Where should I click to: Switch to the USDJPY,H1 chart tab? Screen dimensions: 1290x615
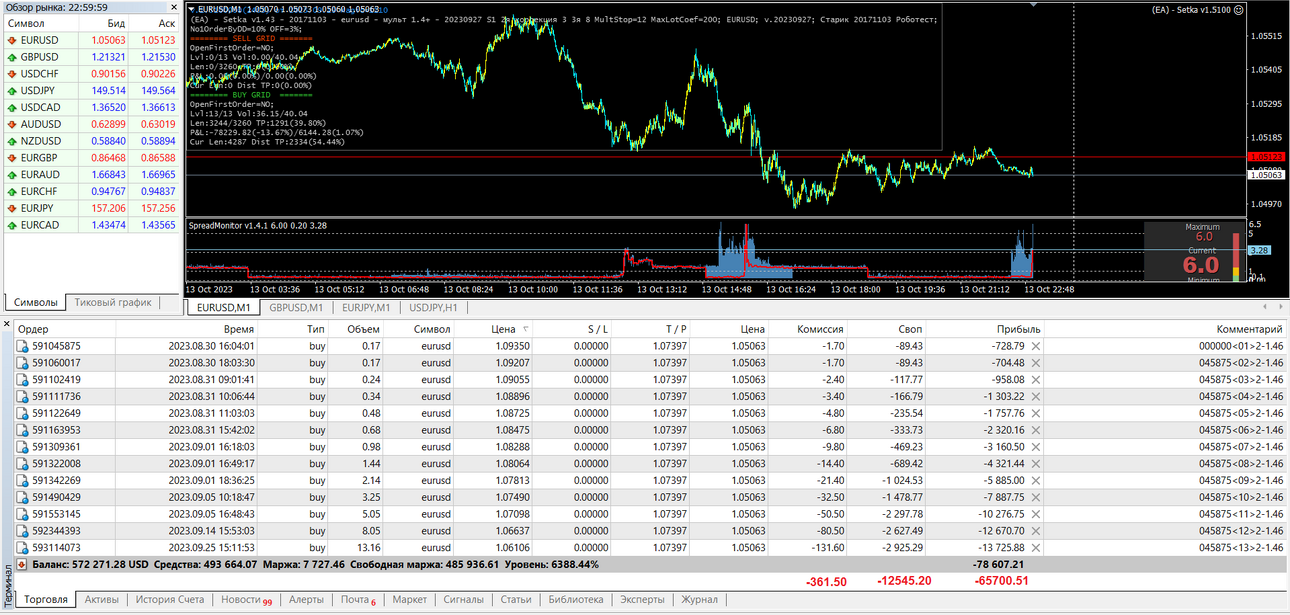coord(433,308)
